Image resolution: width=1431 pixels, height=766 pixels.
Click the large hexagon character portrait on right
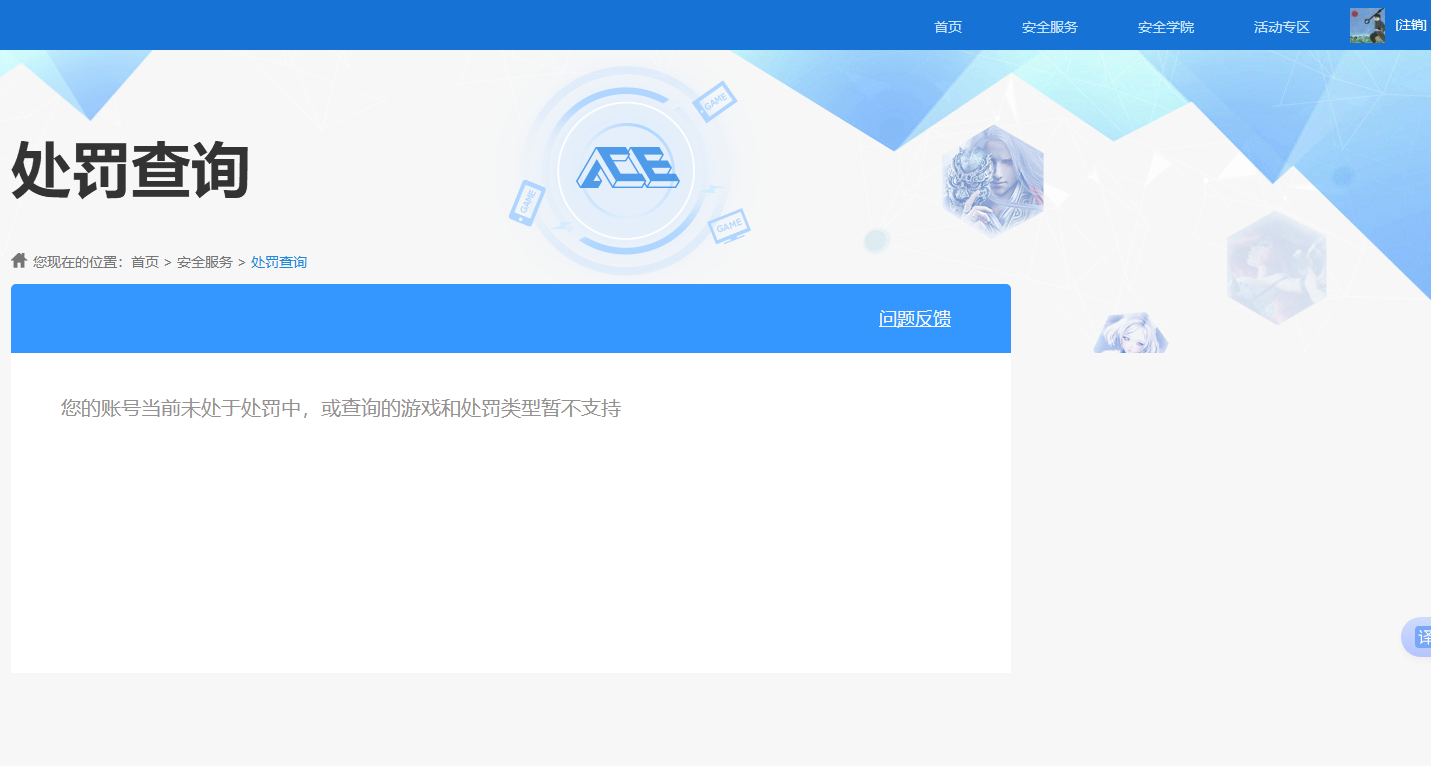pos(1276,268)
